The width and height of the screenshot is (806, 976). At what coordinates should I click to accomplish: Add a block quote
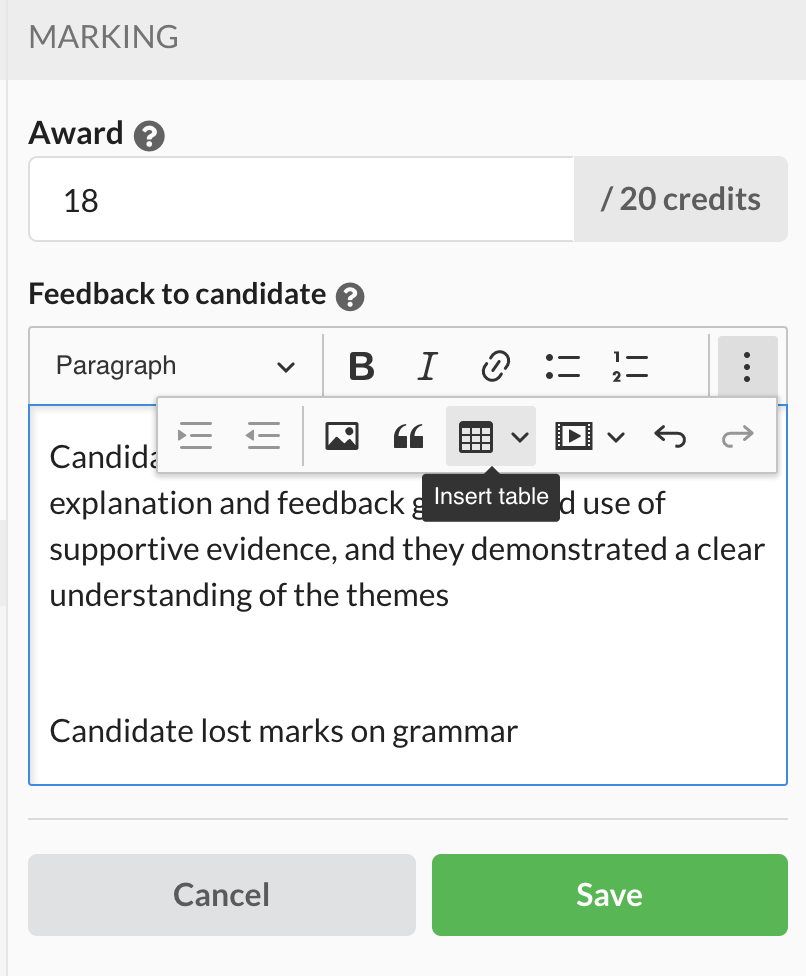[409, 436]
